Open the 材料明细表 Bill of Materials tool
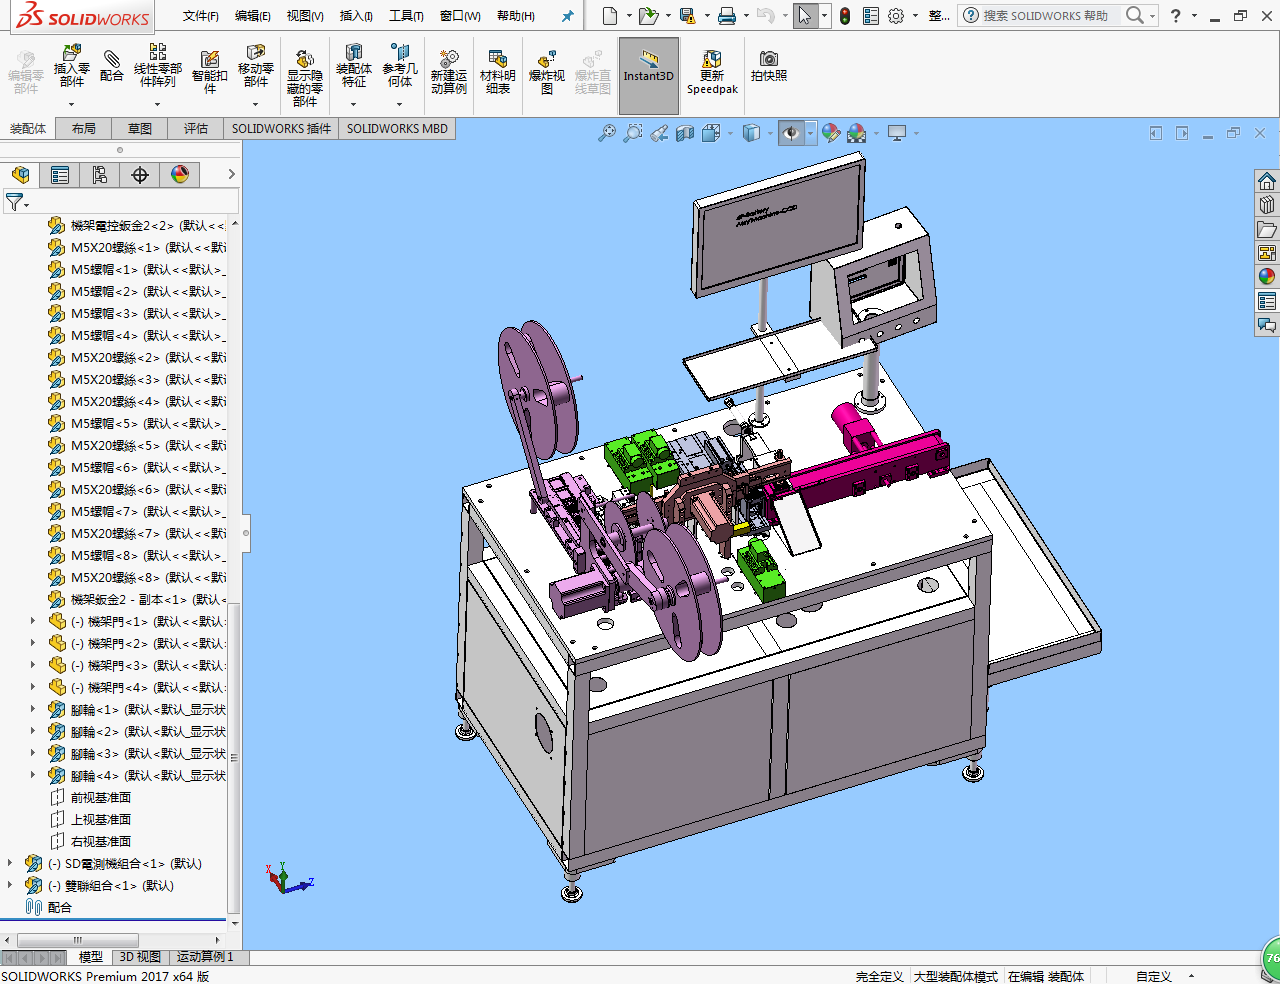Screen dimensions: 1280x984 [x=498, y=72]
